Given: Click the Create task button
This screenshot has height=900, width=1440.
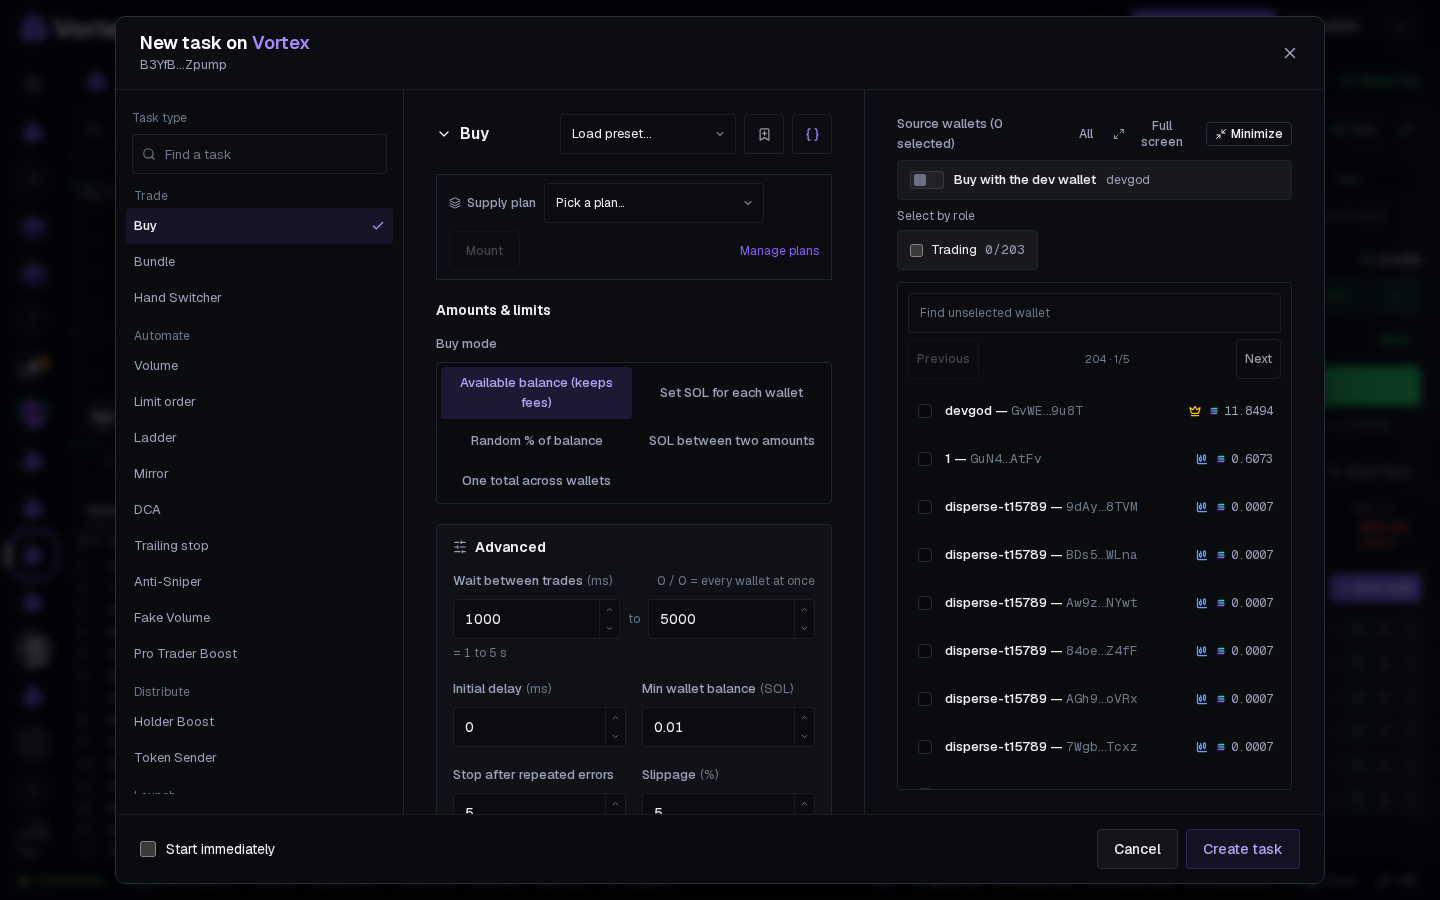Looking at the screenshot, I should tap(1242, 849).
